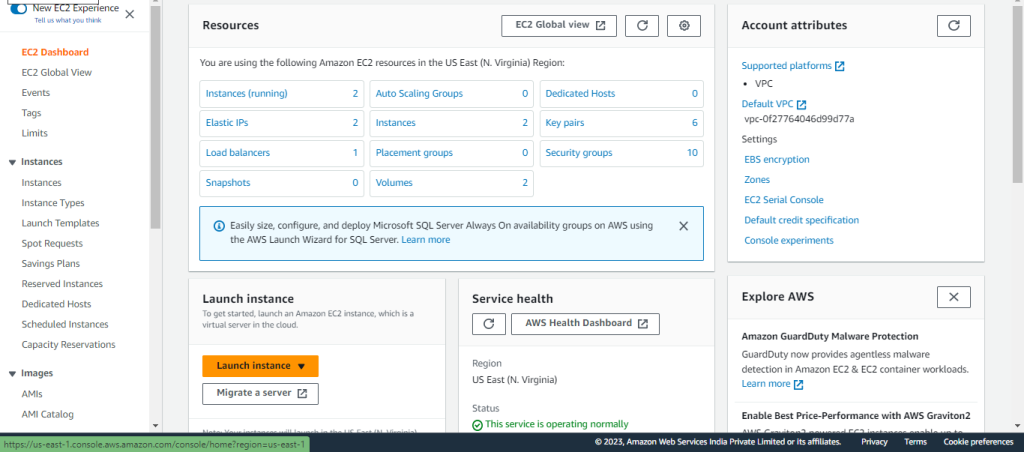Open Console experiments setting
Screen dimensions: 1024x452
tap(789, 241)
